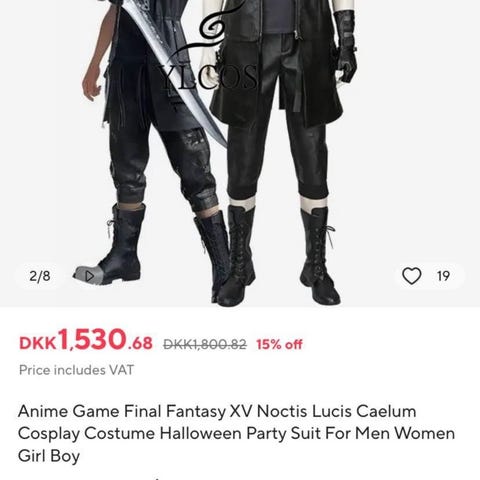Tap the 15% off discount label
The width and height of the screenshot is (480, 480).
(x=279, y=344)
